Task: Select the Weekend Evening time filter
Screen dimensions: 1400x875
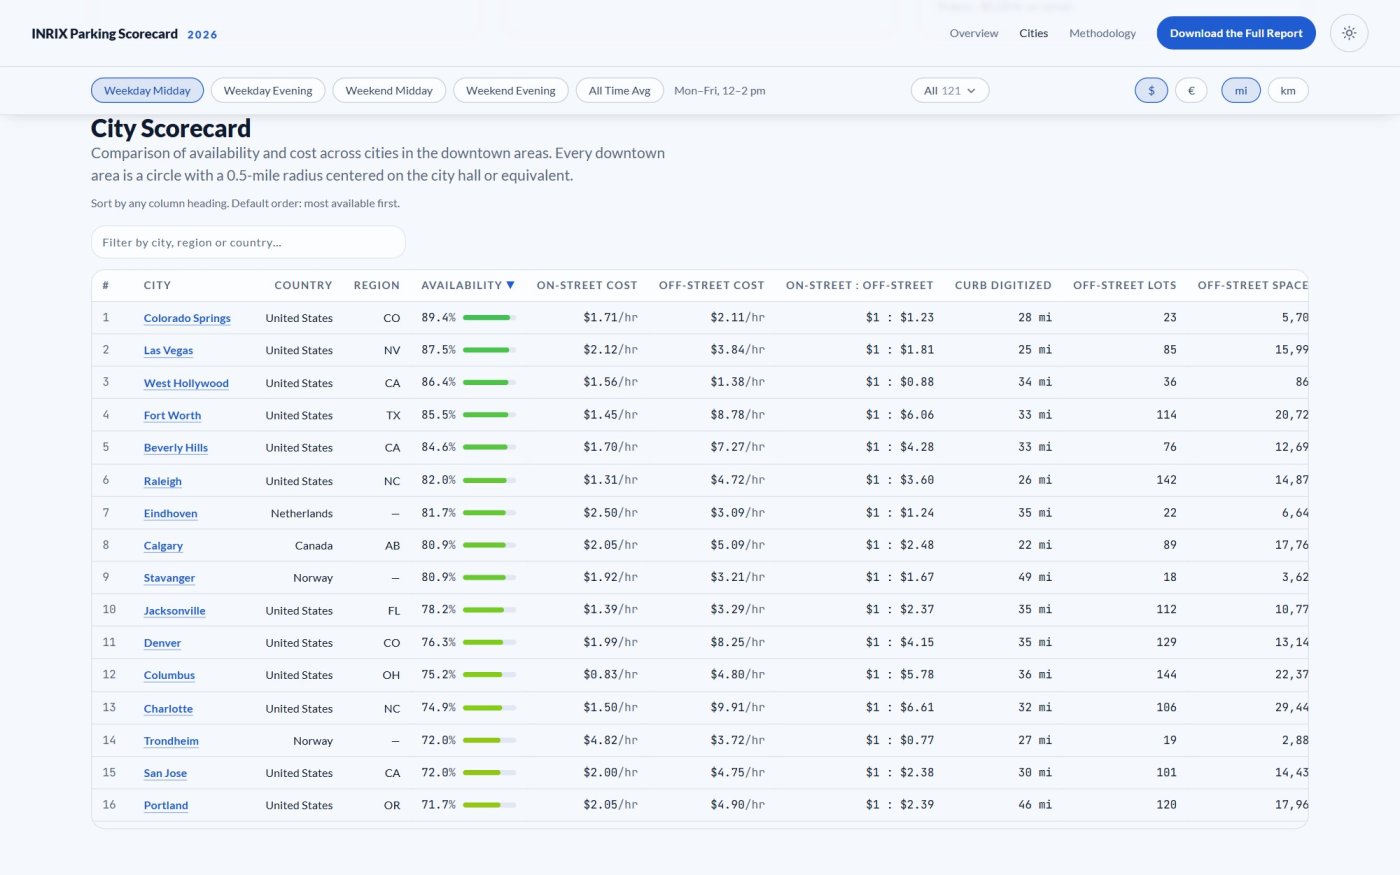Action: 511,90
